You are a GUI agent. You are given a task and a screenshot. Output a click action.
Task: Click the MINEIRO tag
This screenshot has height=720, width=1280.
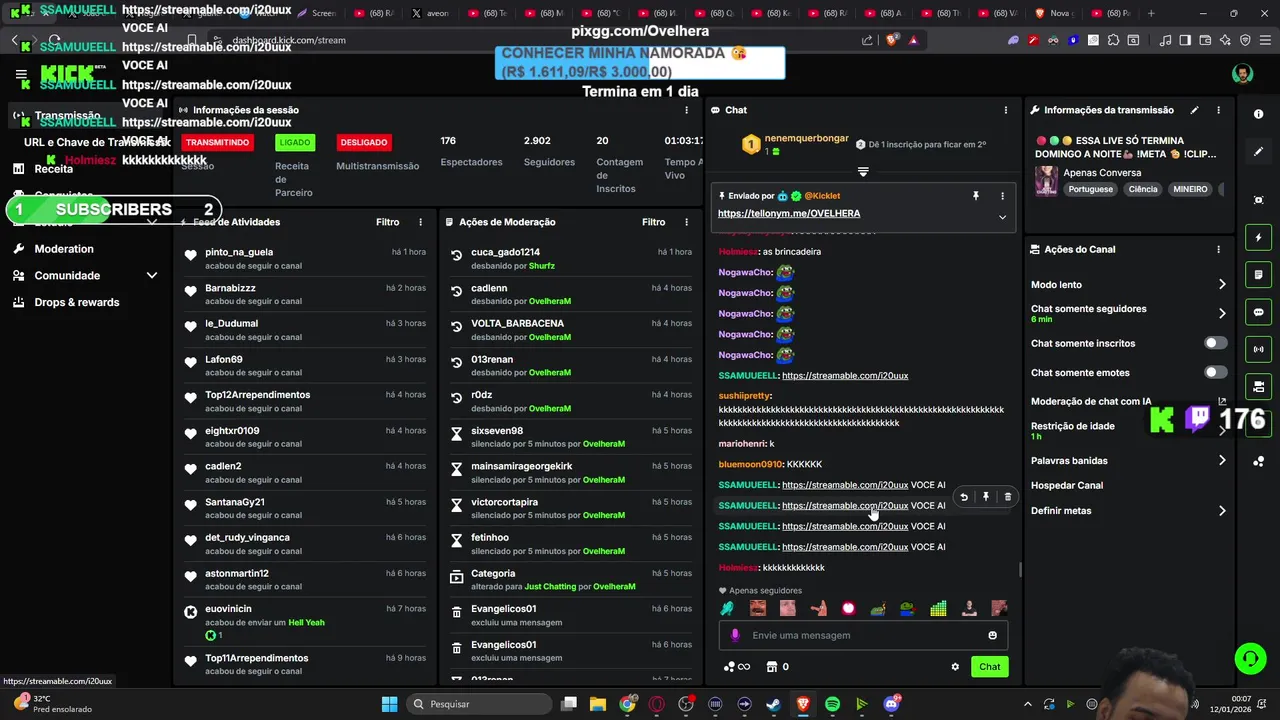[x=1190, y=189]
